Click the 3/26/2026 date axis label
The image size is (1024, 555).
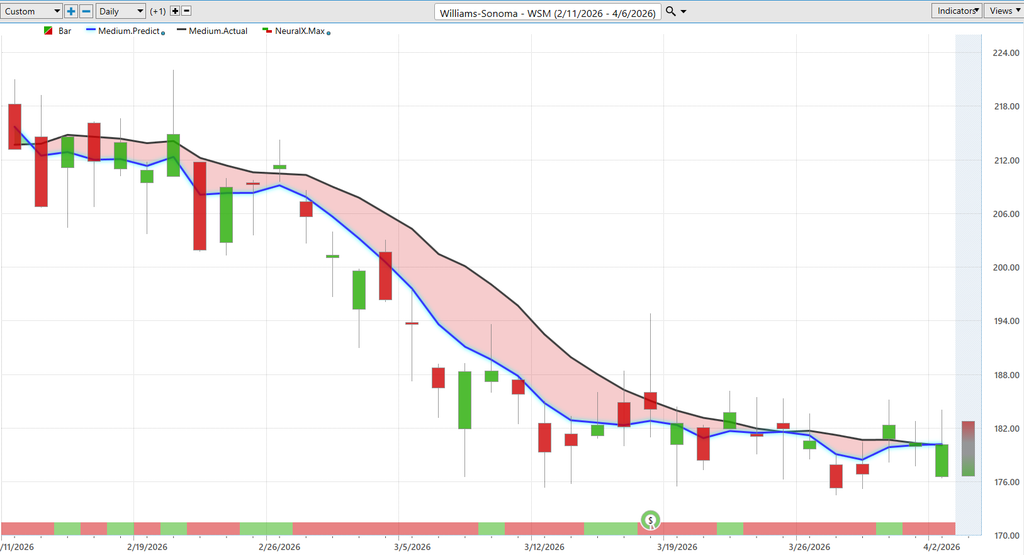pyautogui.click(x=810, y=547)
